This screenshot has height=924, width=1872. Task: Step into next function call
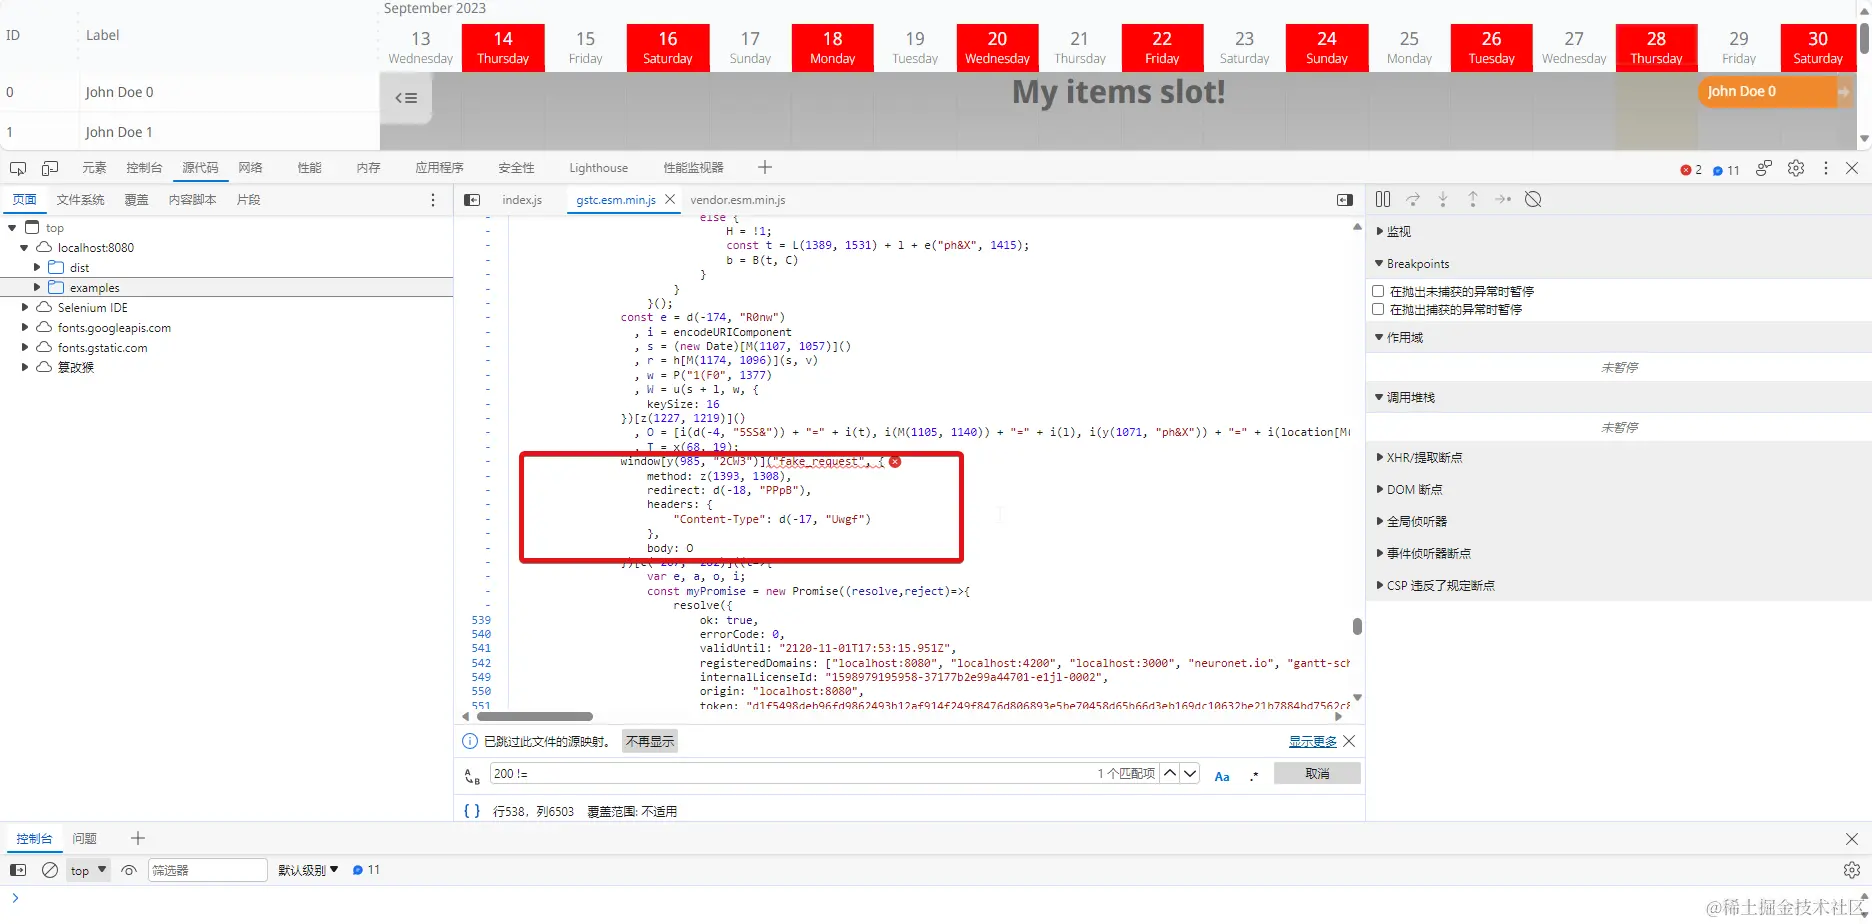(x=1443, y=199)
